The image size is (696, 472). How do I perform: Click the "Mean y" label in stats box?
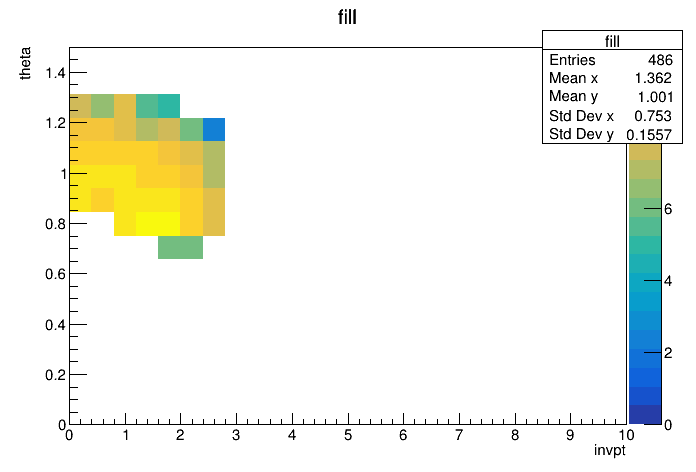[573, 97]
